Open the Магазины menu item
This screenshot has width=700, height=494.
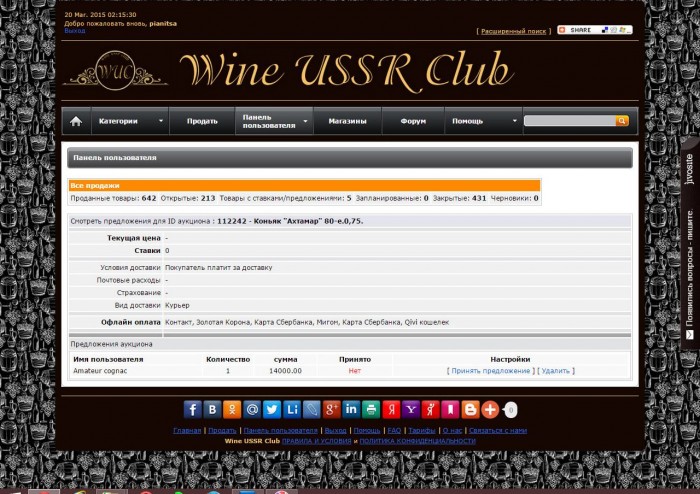point(347,121)
